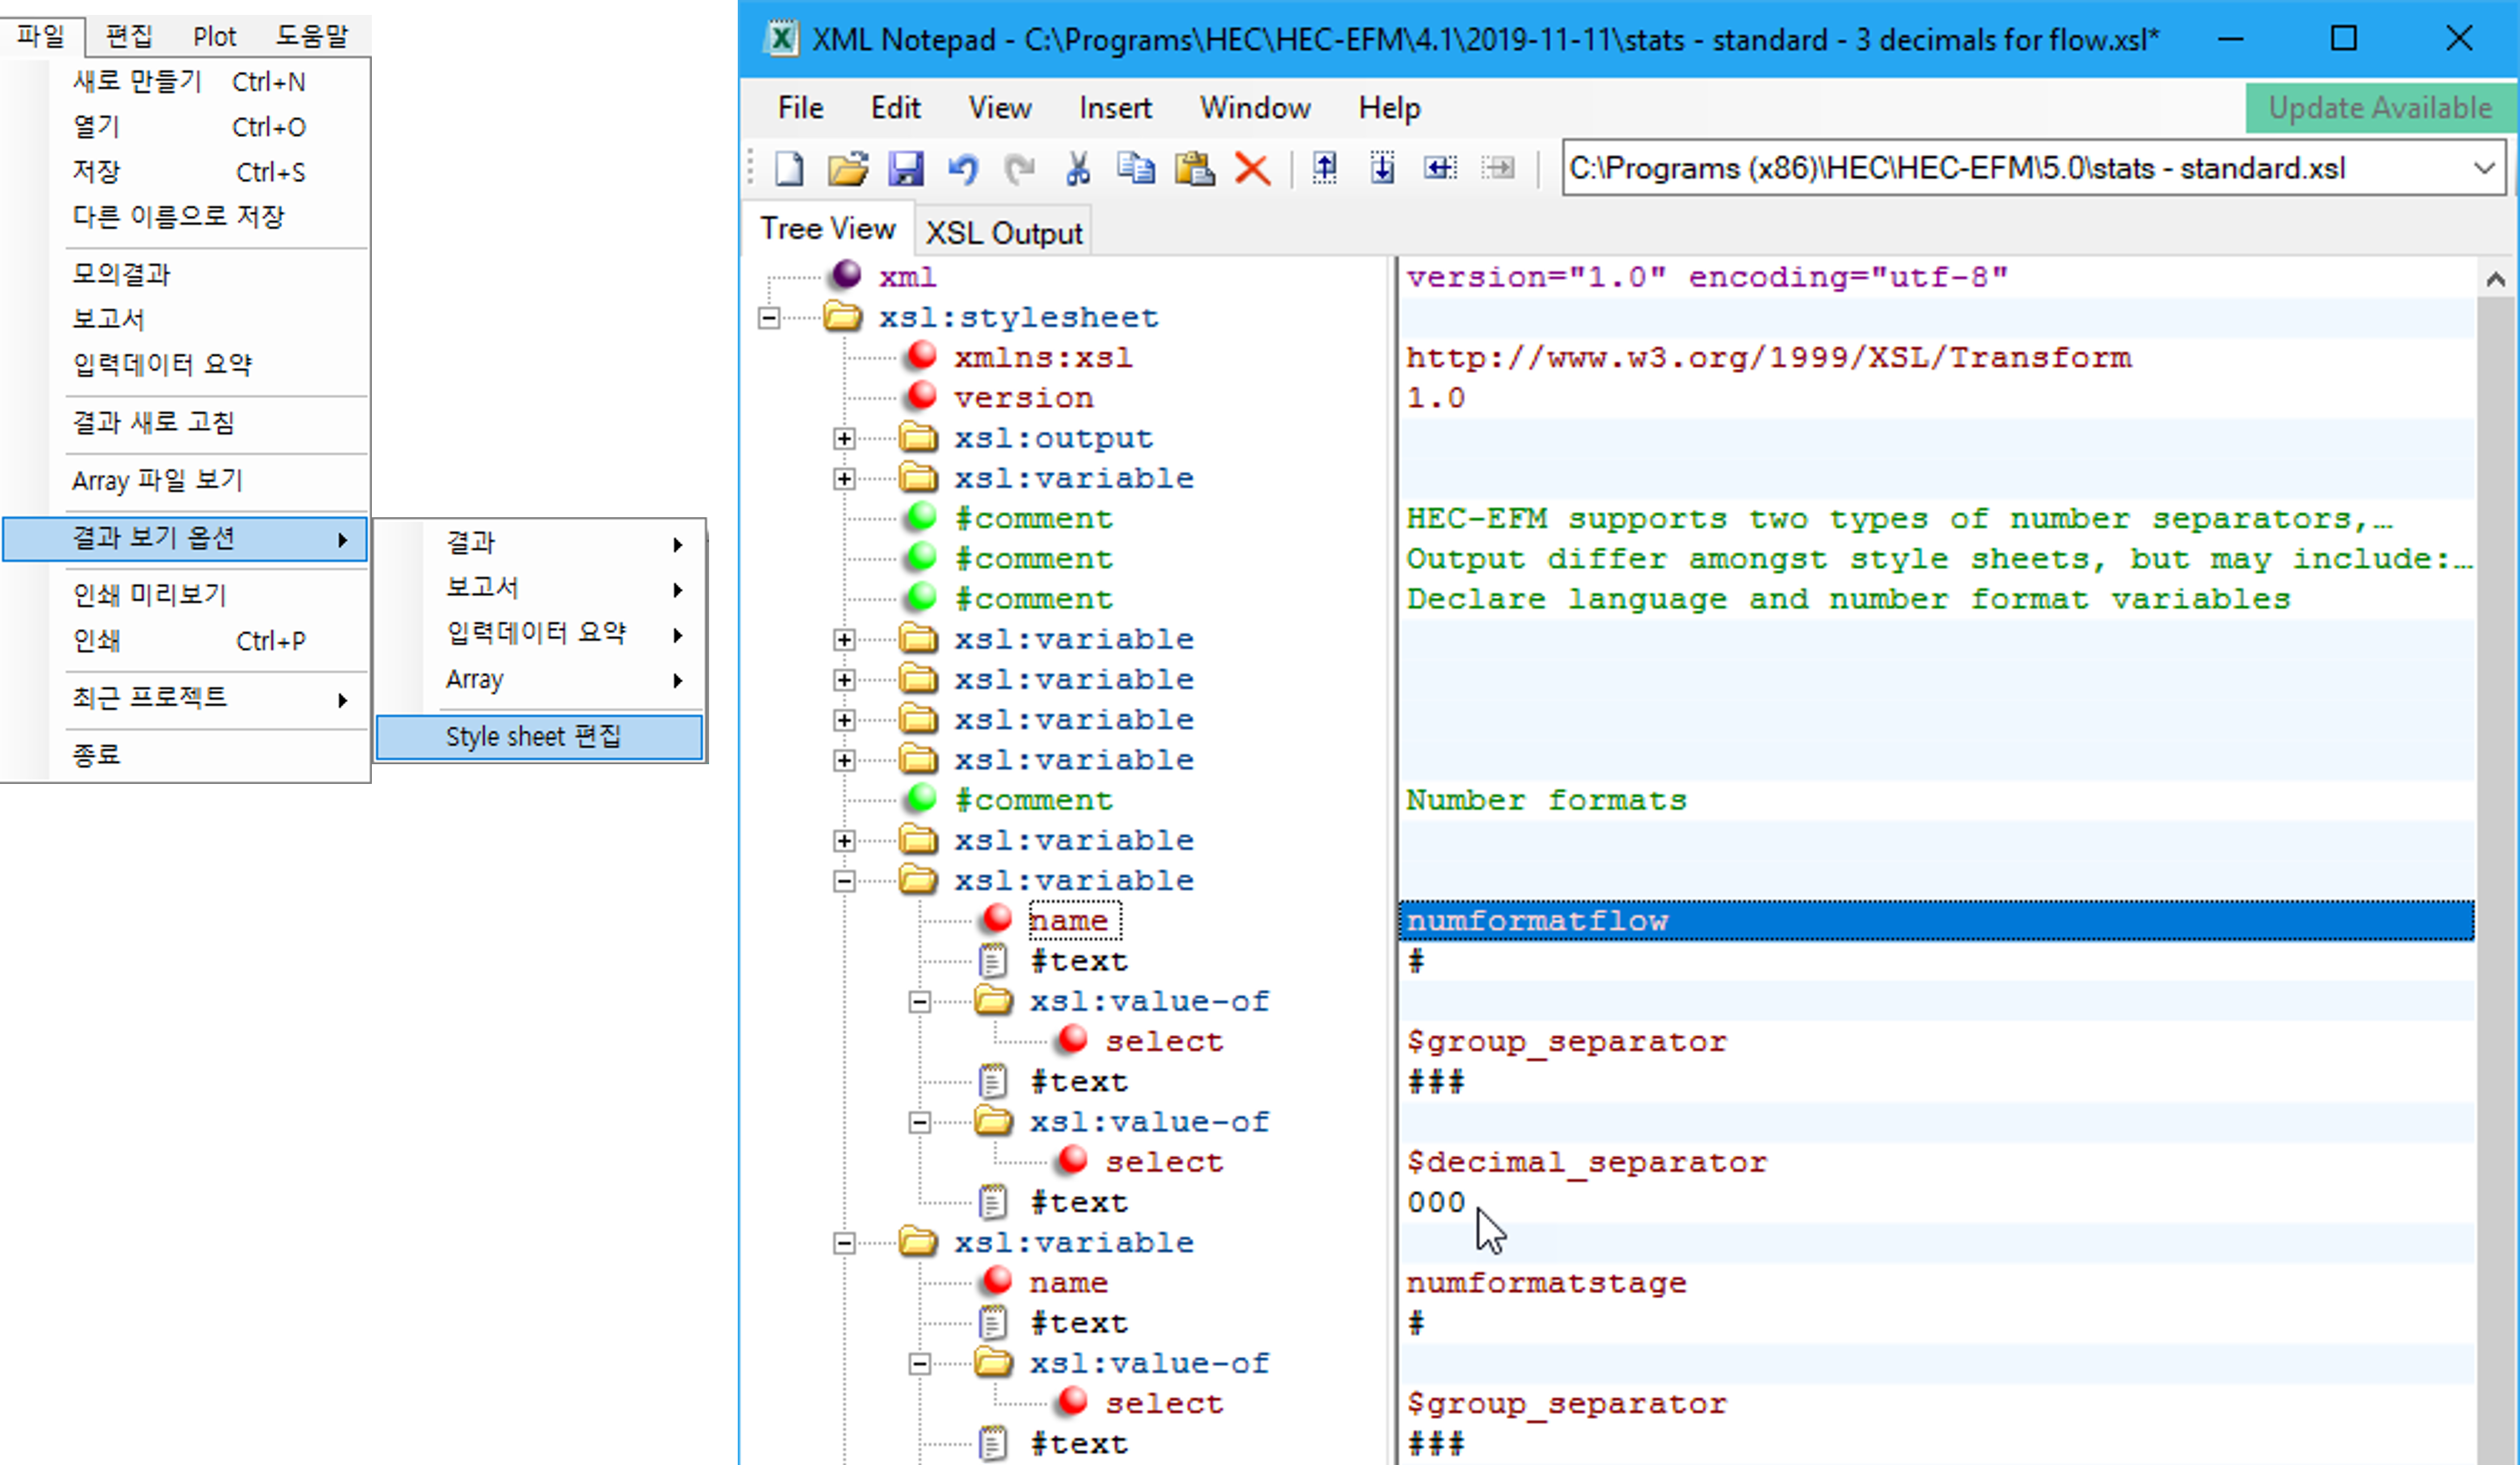
Task: Expand the xsl:output tree node
Action: (844, 438)
